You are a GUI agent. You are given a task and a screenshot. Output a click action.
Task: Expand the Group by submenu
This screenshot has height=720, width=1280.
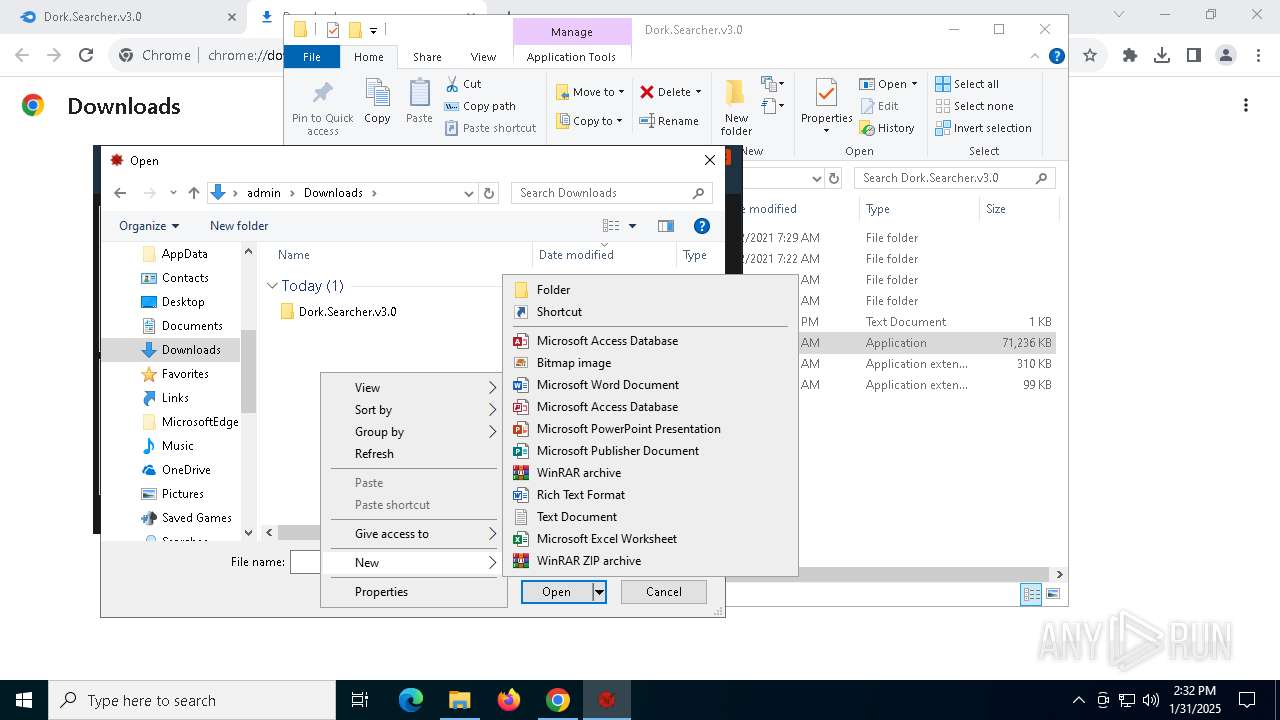pos(412,432)
